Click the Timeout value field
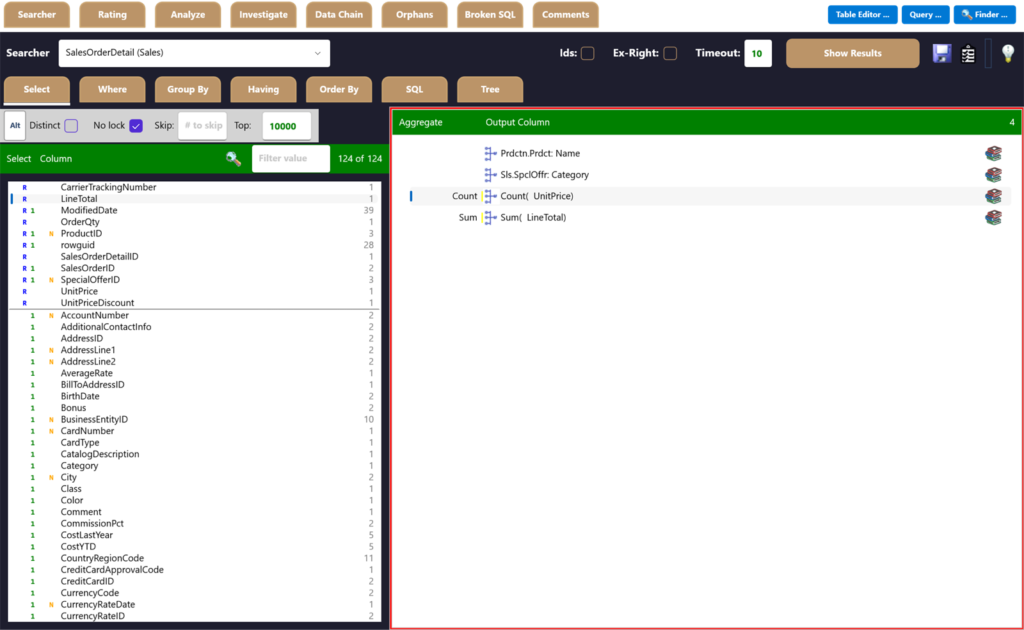 [x=758, y=54]
